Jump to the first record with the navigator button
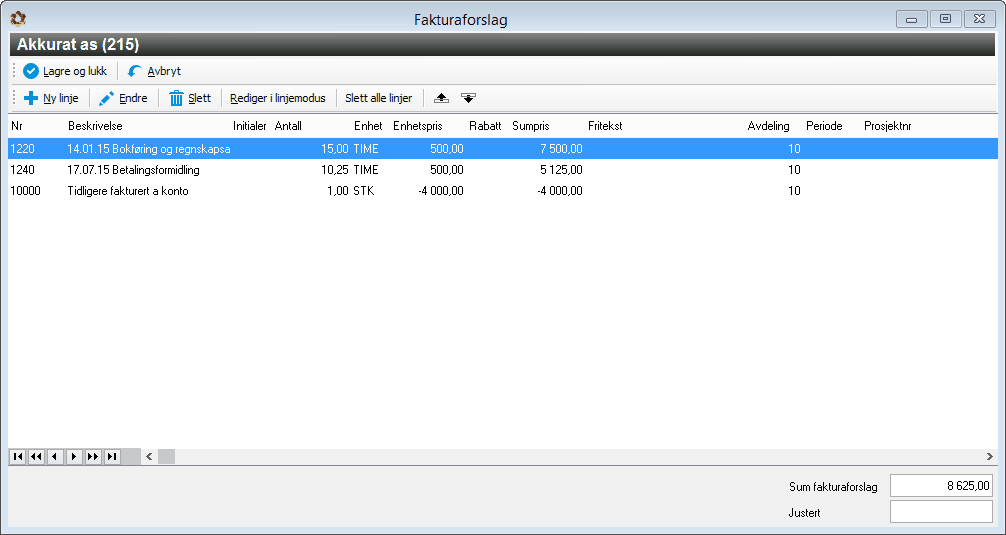1006x535 pixels. (17, 456)
